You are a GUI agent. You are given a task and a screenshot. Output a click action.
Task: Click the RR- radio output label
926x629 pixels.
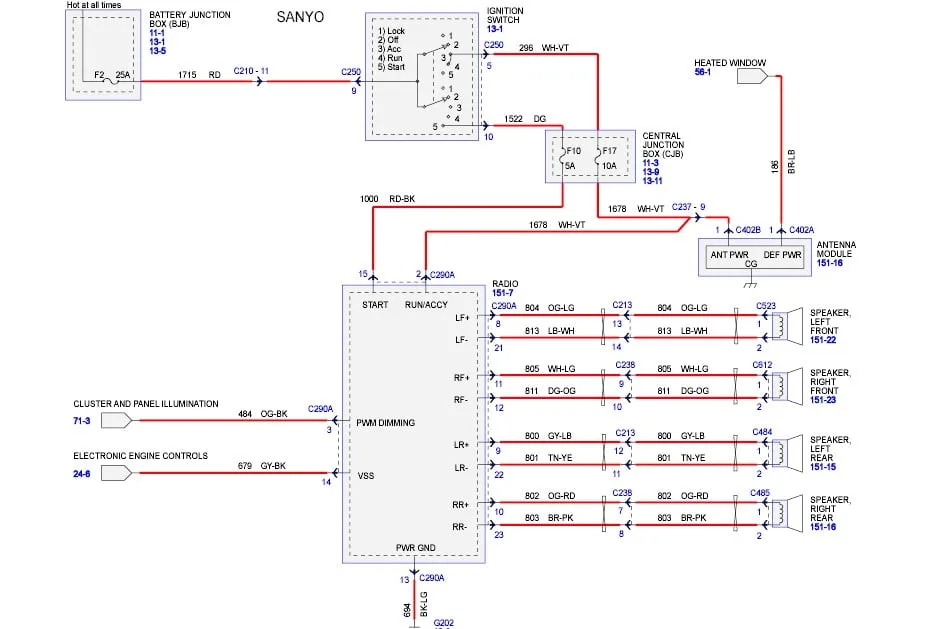pos(459,527)
